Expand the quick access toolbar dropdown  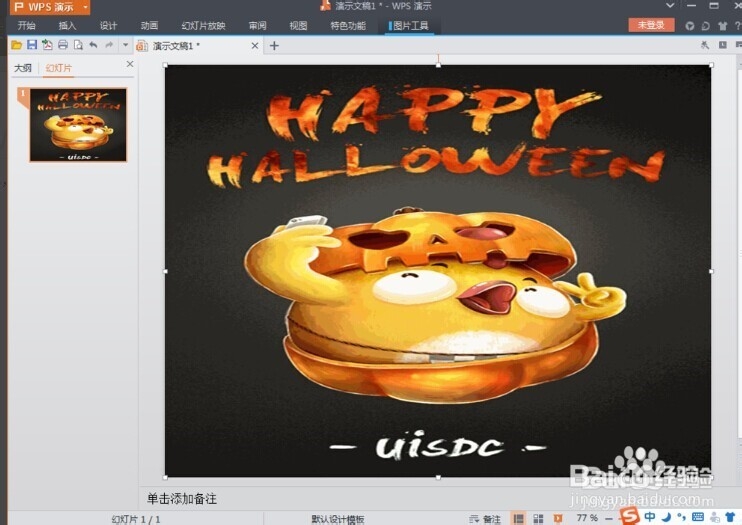pyautogui.click(x=125, y=45)
